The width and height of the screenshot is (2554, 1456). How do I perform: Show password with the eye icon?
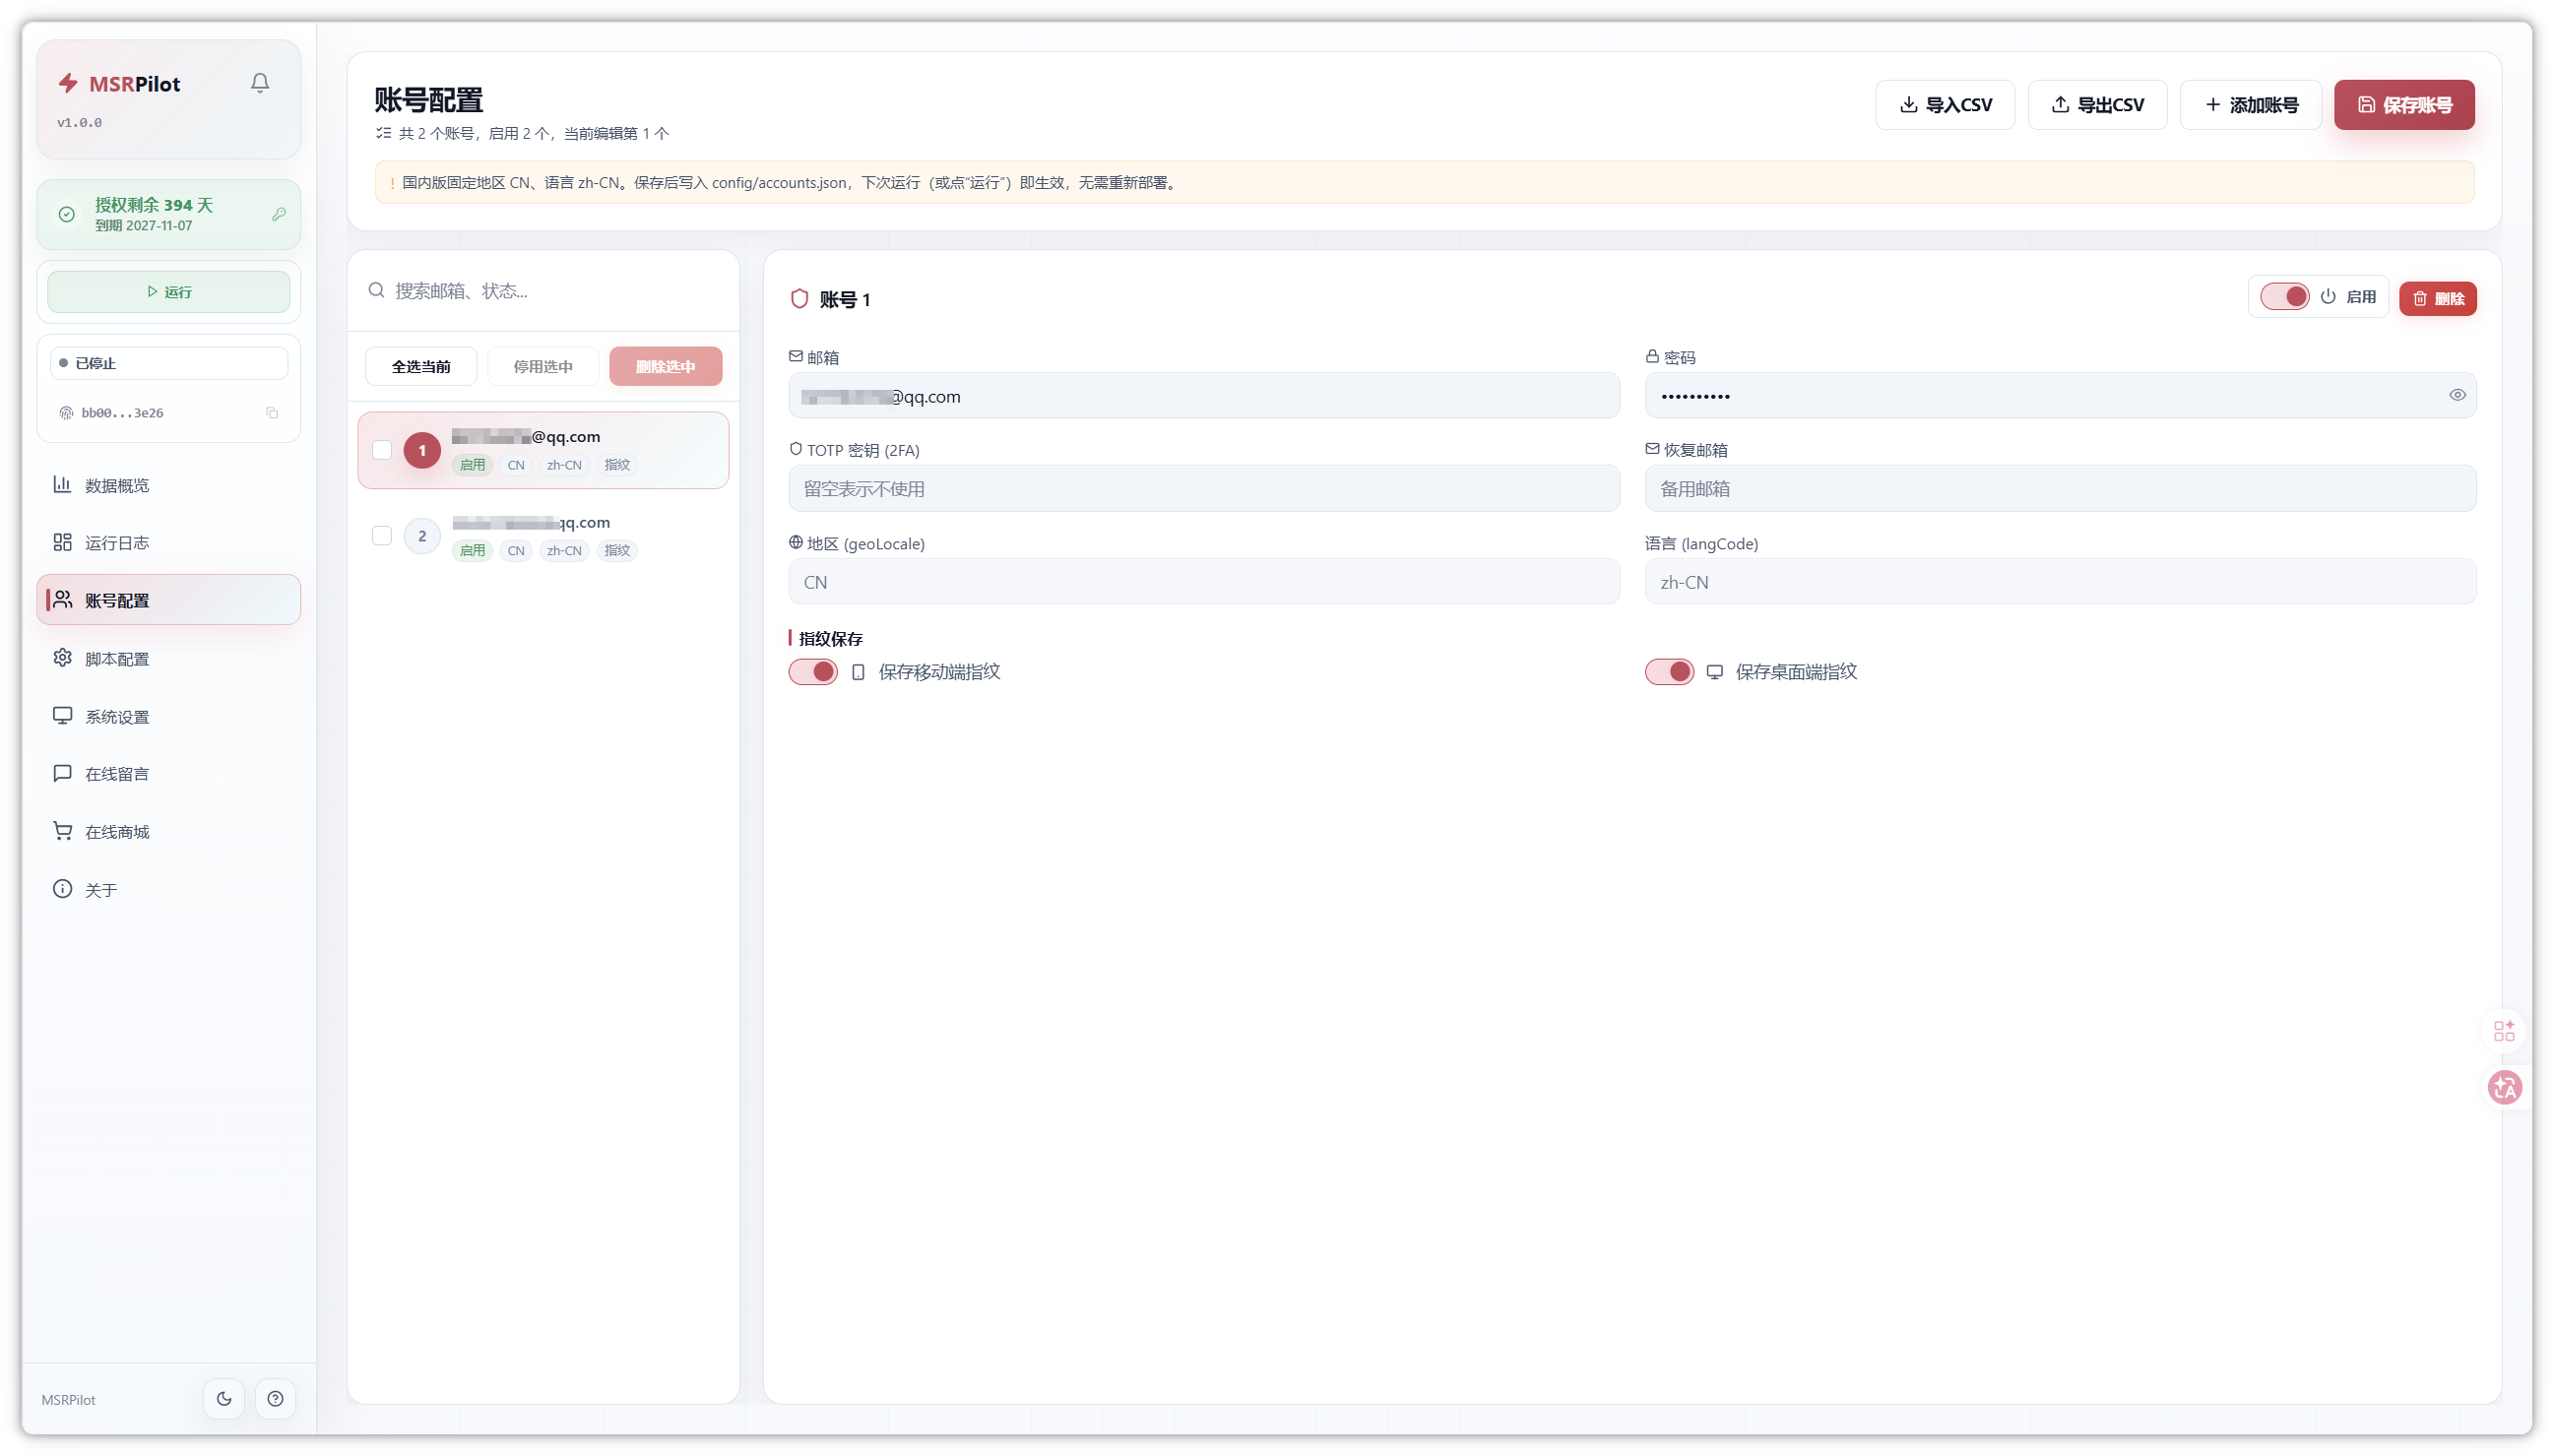(2457, 396)
